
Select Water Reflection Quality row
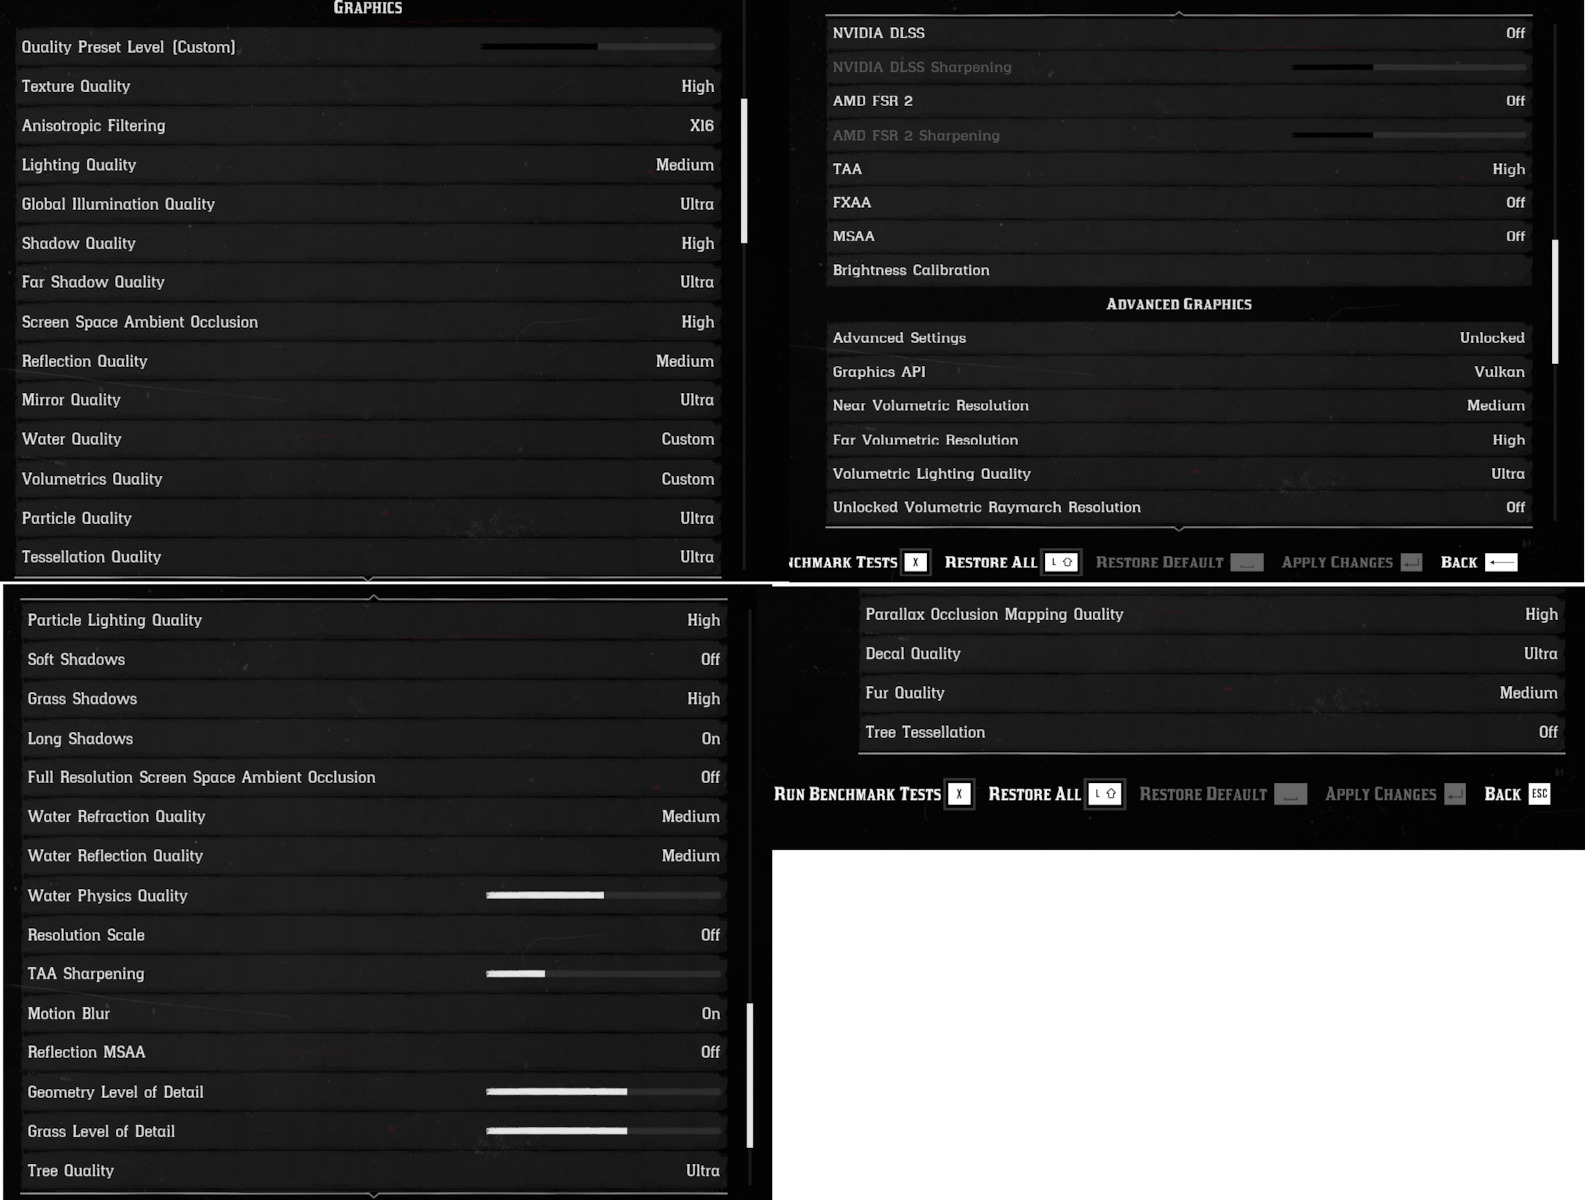374,856
